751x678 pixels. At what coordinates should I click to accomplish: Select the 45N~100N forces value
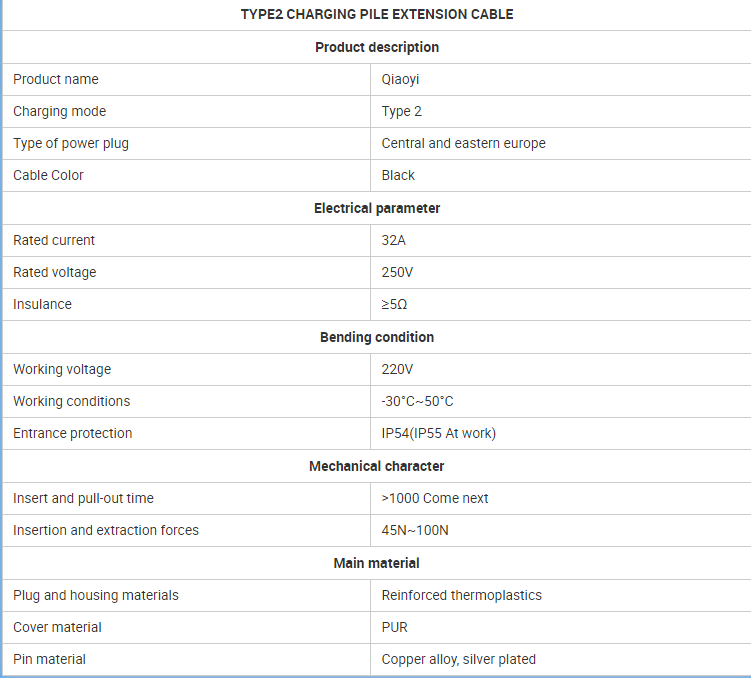click(415, 531)
